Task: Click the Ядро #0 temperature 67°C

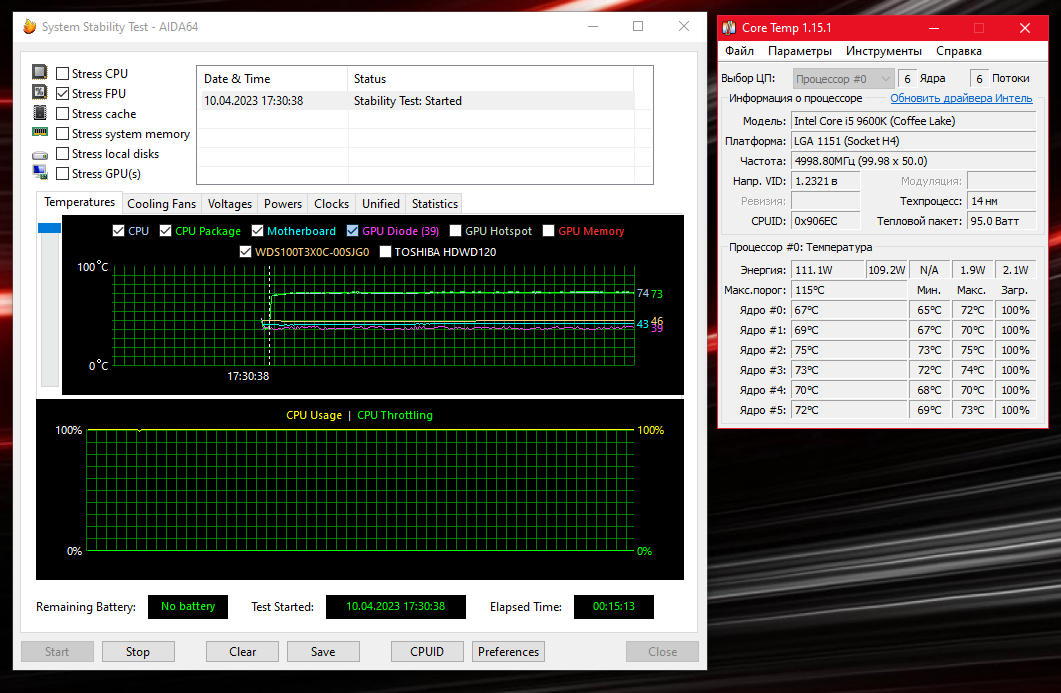Action: coord(849,310)
